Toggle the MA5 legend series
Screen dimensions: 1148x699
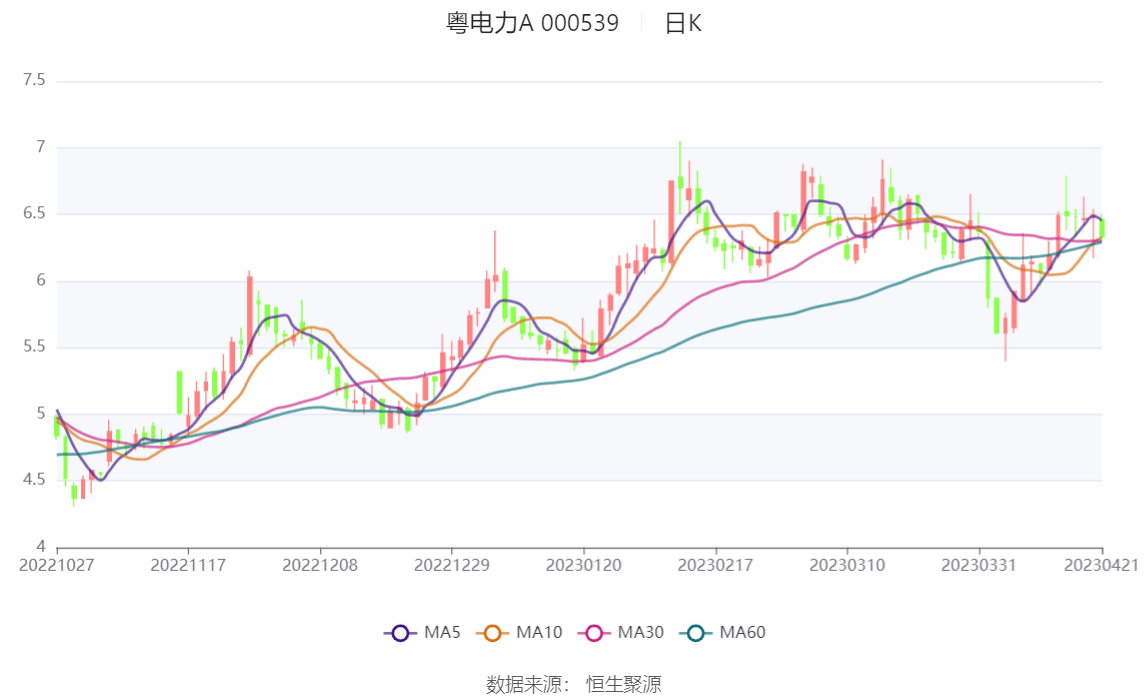coord(422,632)
